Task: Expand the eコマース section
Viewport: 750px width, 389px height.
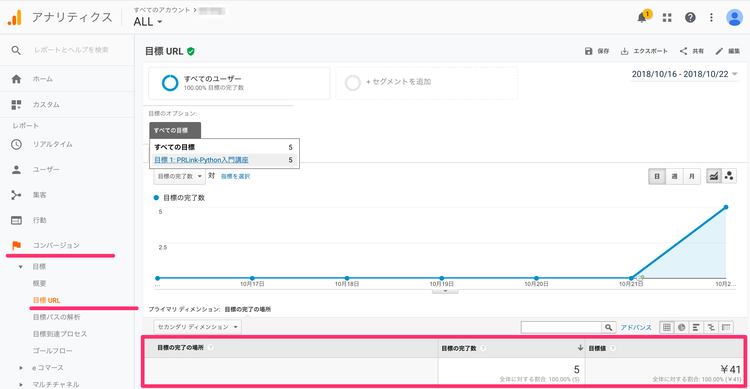Action: [21, 368]
